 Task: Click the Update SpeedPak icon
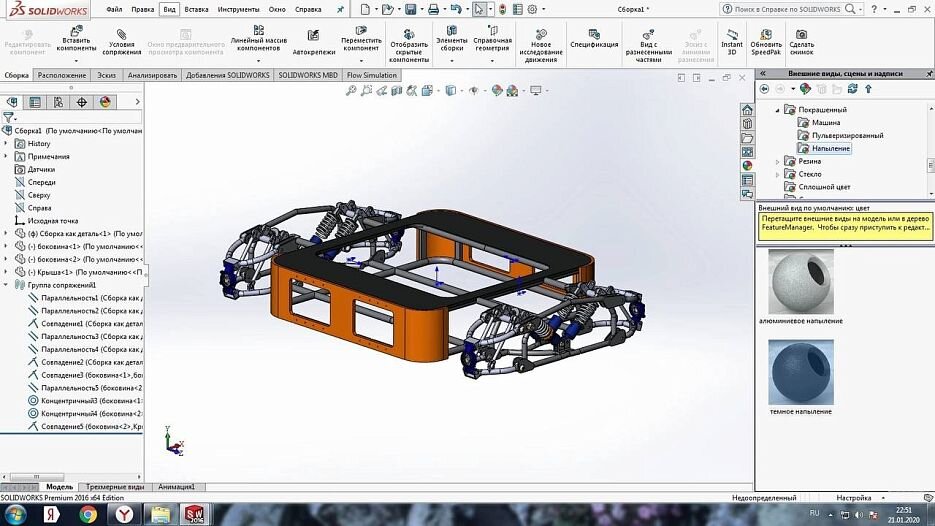(x=766, y=34)
